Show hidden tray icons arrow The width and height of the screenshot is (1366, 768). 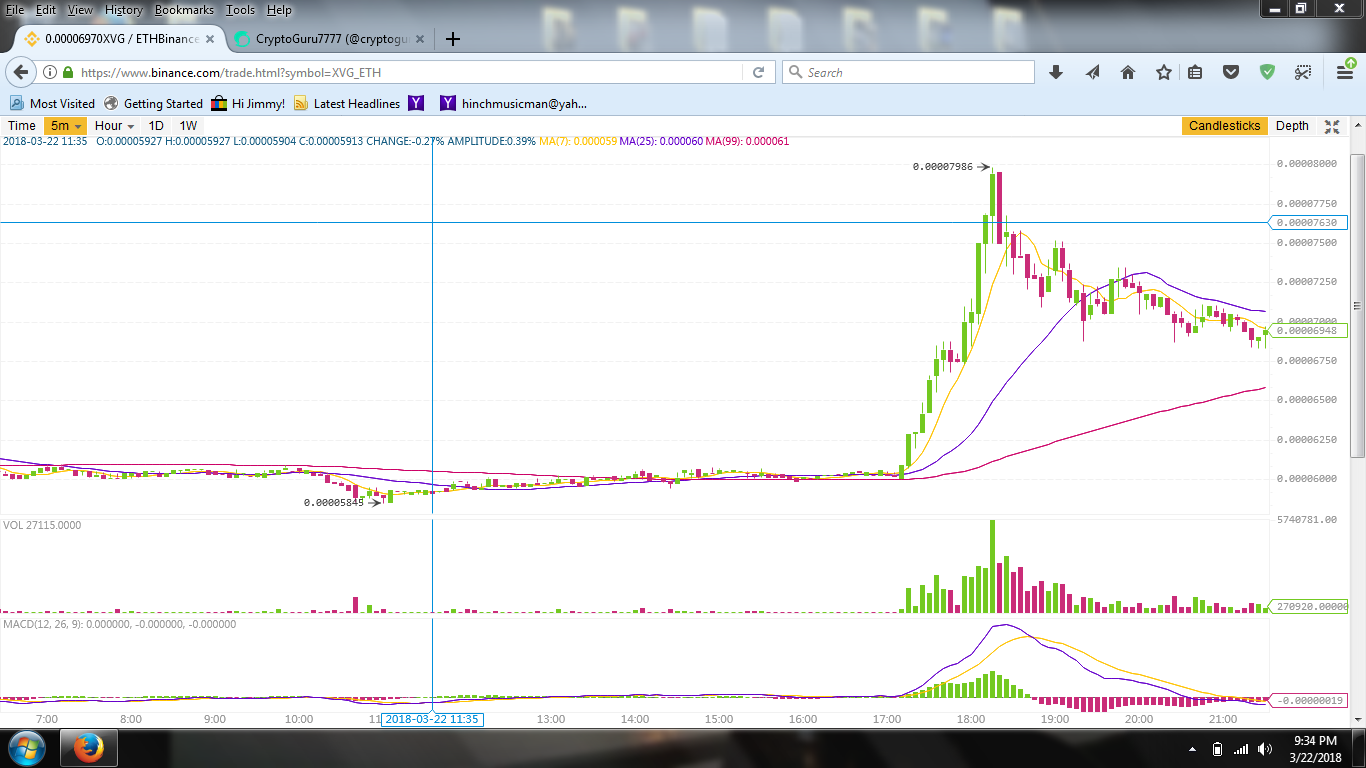coord(1192,749)
